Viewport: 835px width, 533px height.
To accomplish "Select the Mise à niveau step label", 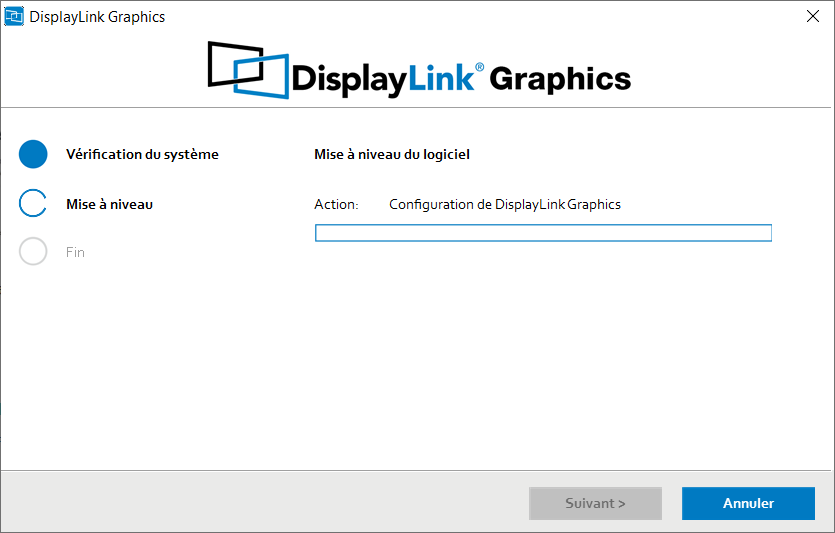I will [109, 204].
